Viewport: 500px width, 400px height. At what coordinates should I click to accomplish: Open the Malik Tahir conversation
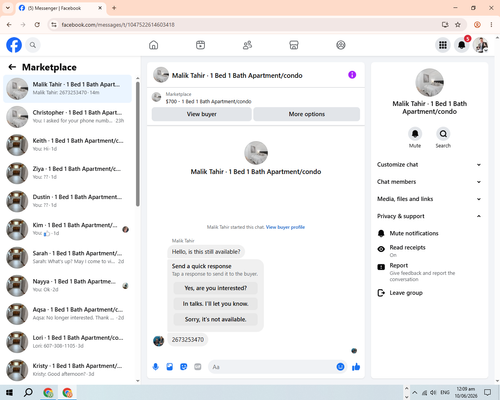pos(67,89)
